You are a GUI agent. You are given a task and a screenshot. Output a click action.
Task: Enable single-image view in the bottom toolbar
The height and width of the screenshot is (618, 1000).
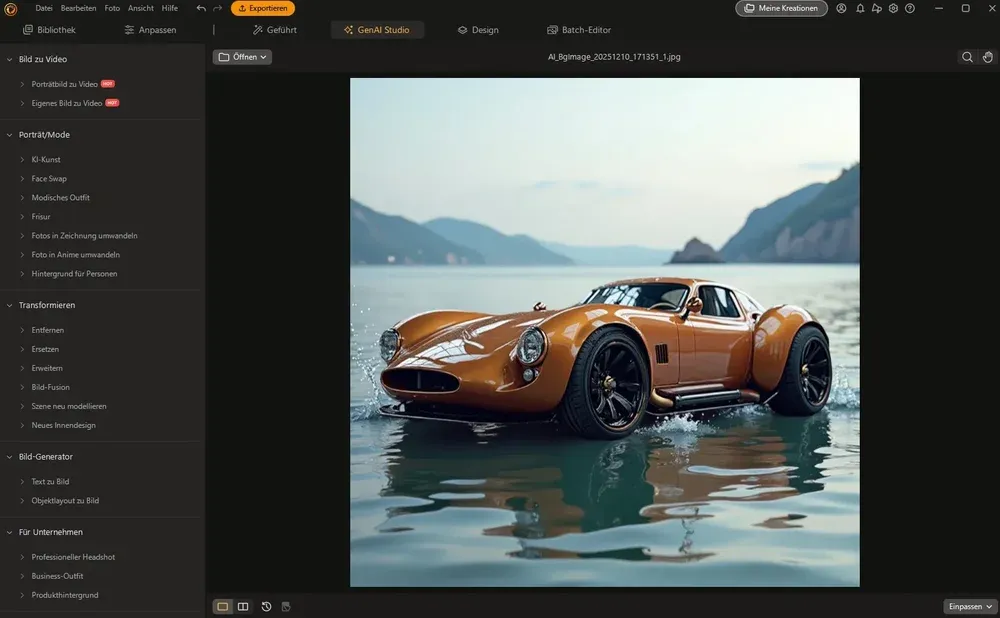(222, 606)
